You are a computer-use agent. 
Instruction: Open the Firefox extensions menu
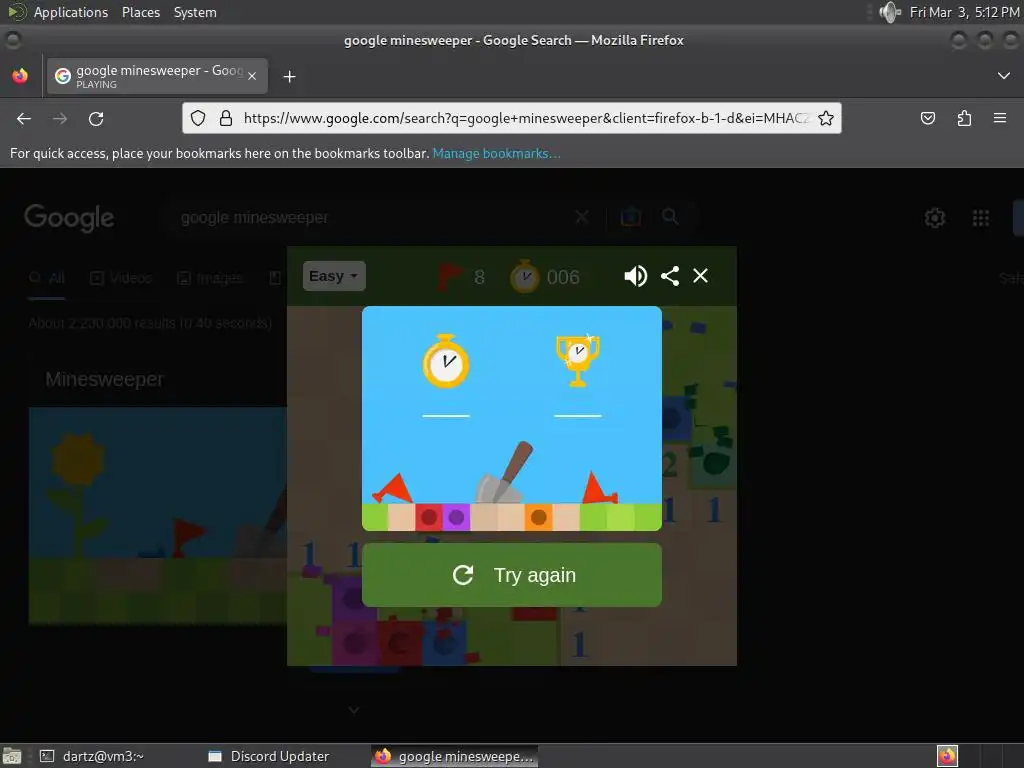[964, 118]
